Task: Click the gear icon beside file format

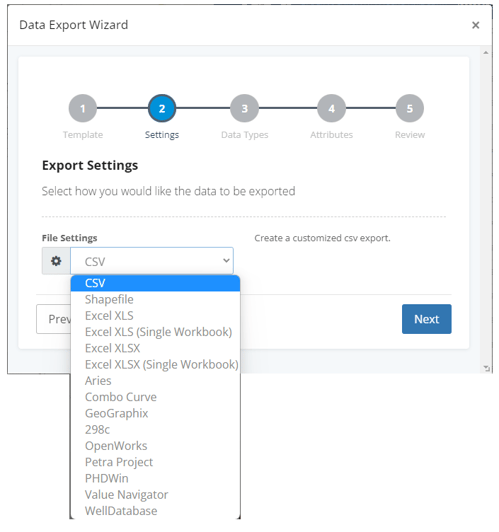Action: (x=56, y=261)
